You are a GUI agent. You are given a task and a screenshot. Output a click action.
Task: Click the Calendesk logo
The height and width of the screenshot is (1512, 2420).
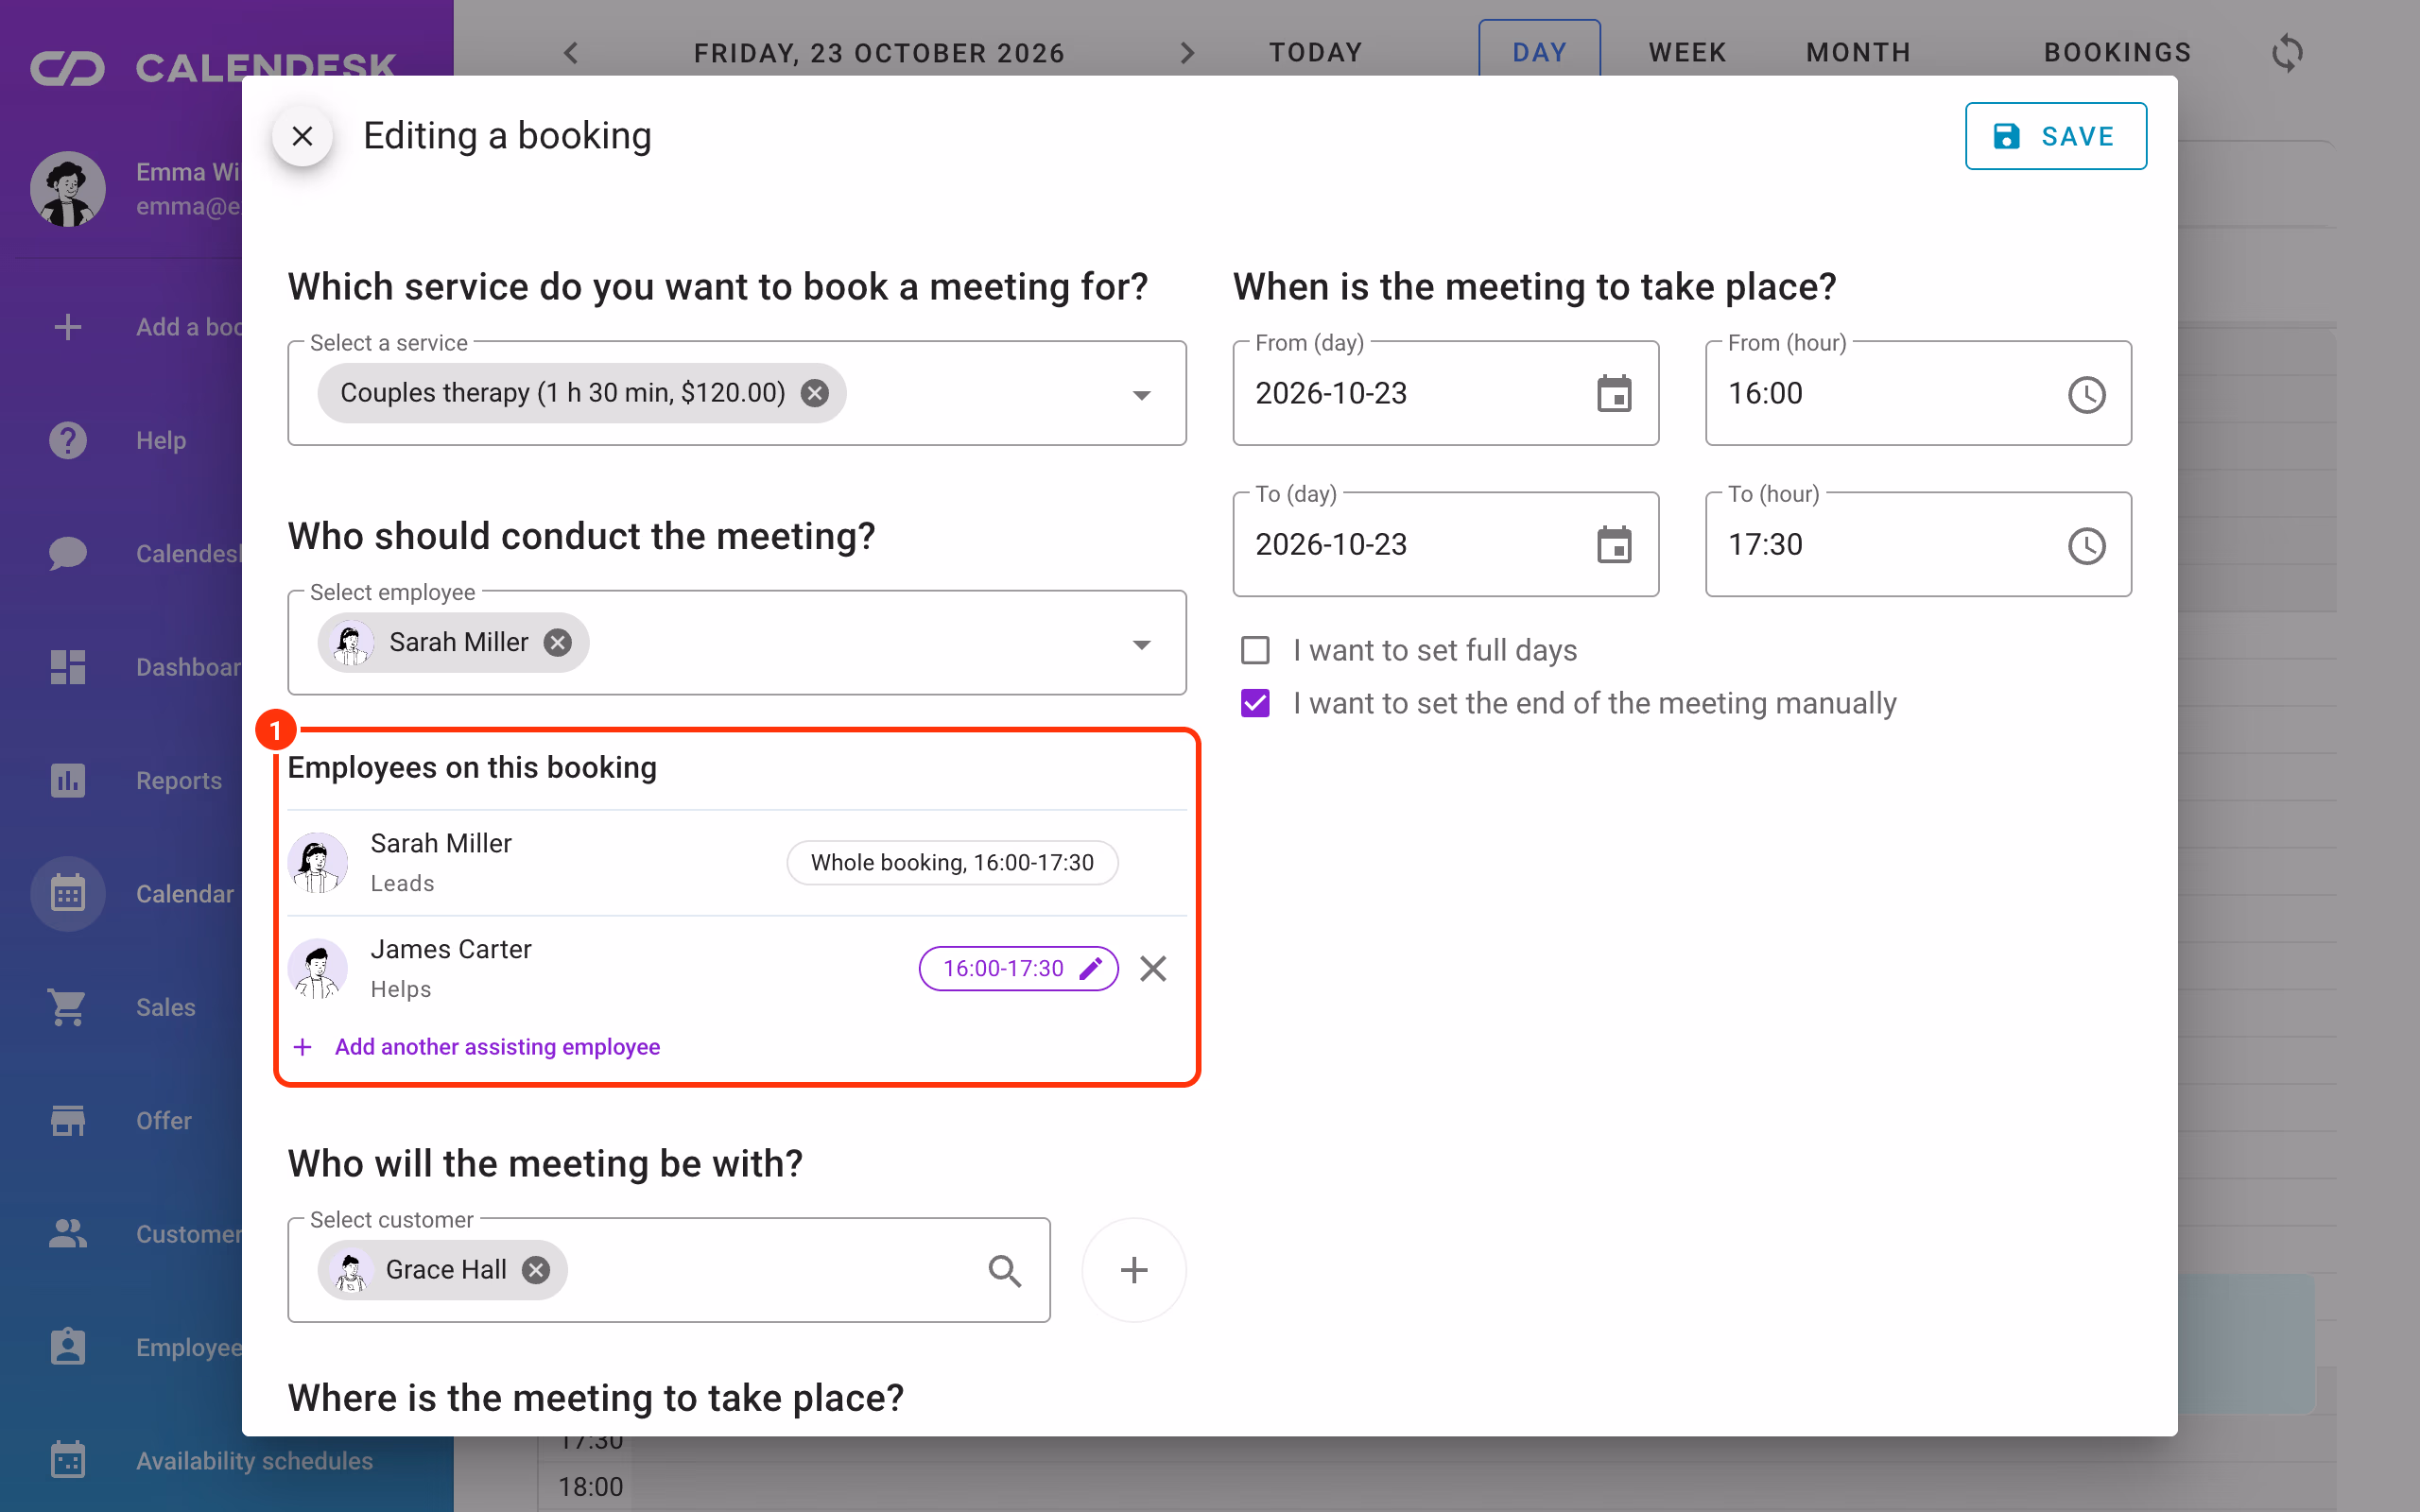[212, 68]
